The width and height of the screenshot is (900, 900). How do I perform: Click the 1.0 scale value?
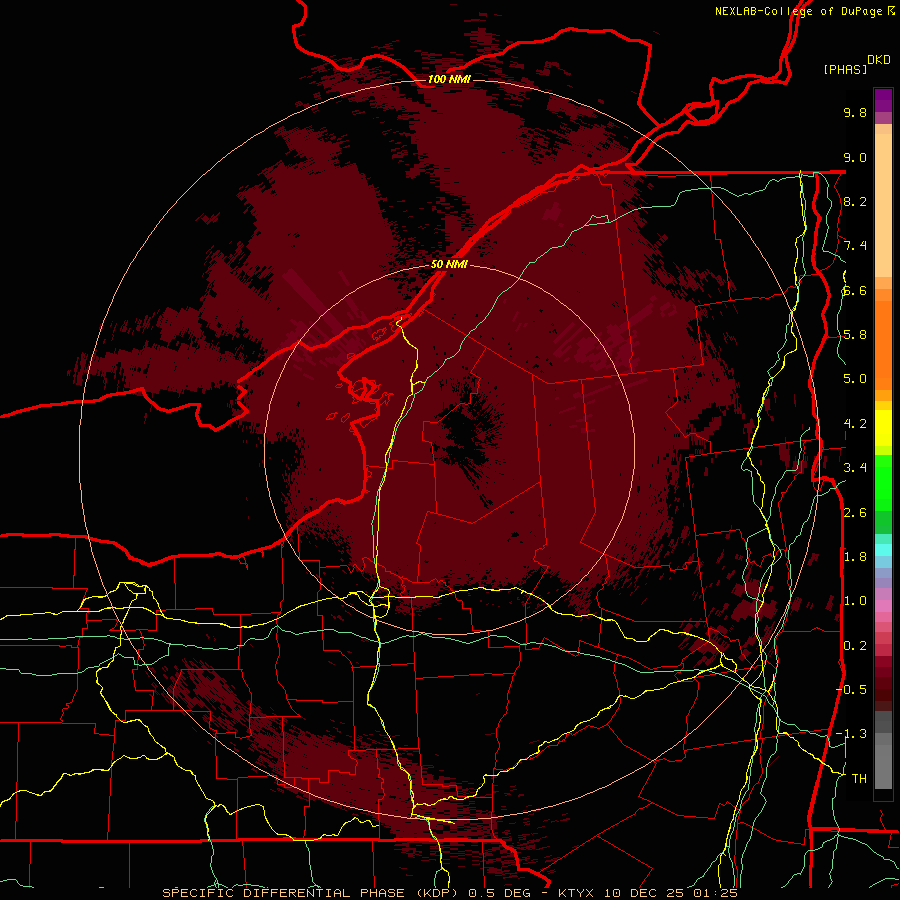855,601
